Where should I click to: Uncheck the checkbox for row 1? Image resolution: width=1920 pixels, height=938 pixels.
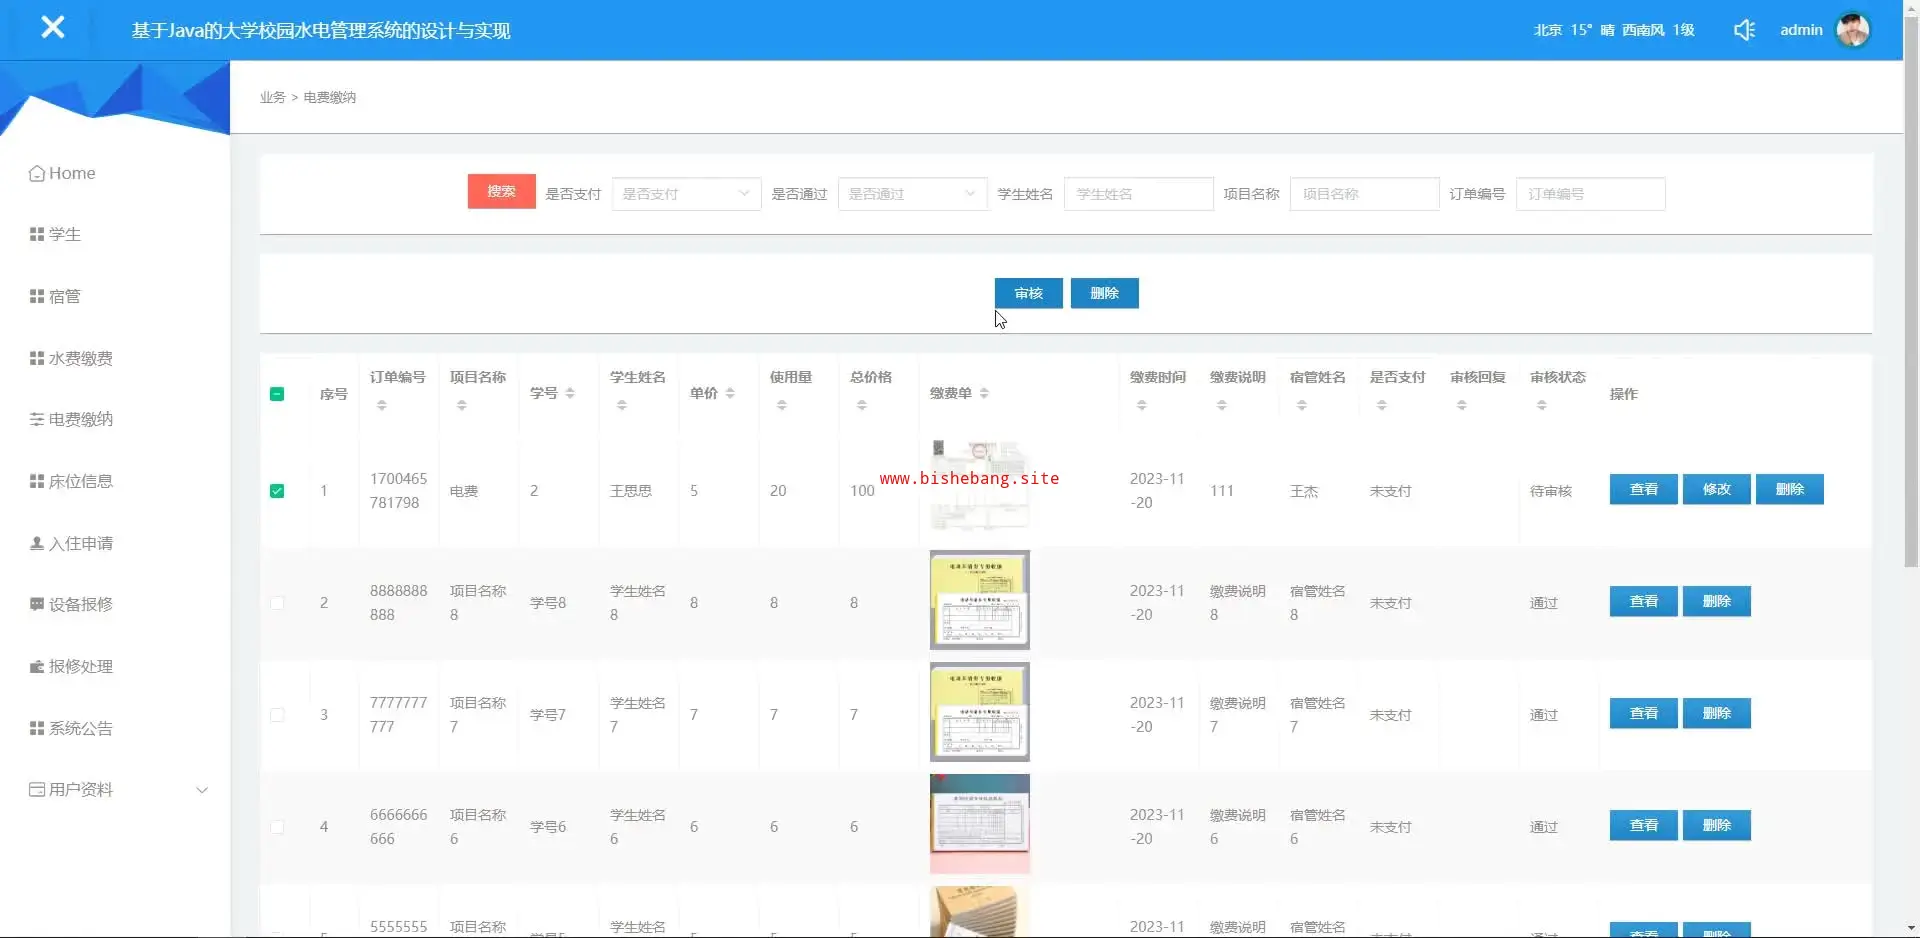pyautogui.click(x=277, y=491)
